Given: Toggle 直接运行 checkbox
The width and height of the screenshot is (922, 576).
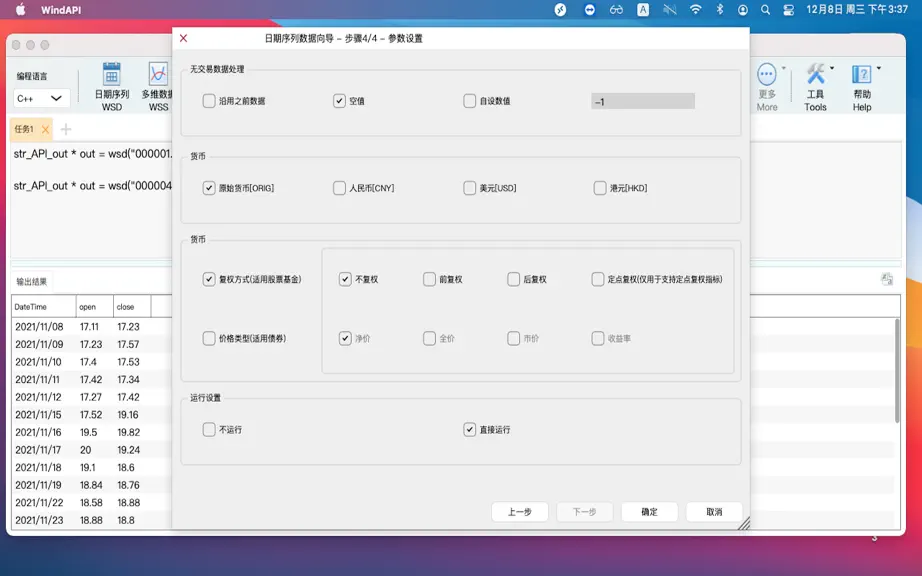Looking at the screenshot, I should click(x=469, y=429).
